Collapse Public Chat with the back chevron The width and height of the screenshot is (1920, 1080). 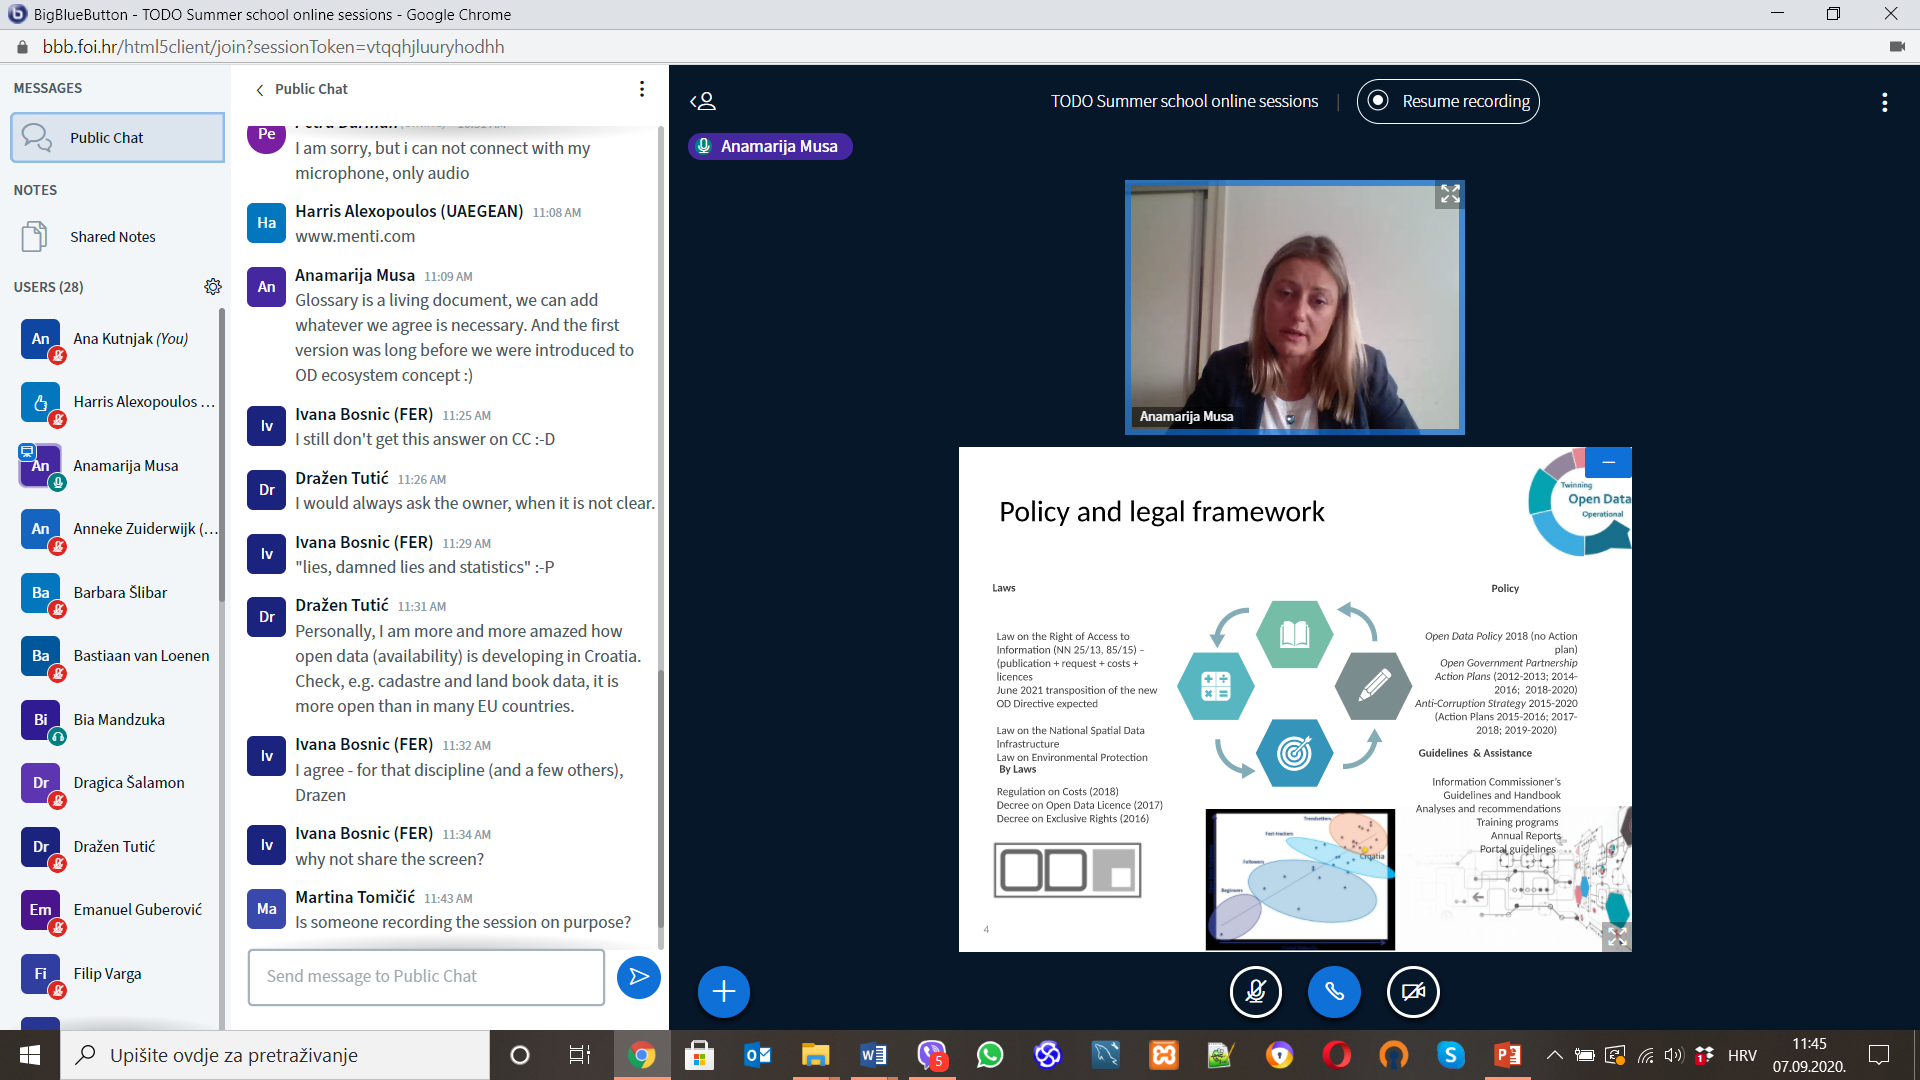tap(260, 90)
